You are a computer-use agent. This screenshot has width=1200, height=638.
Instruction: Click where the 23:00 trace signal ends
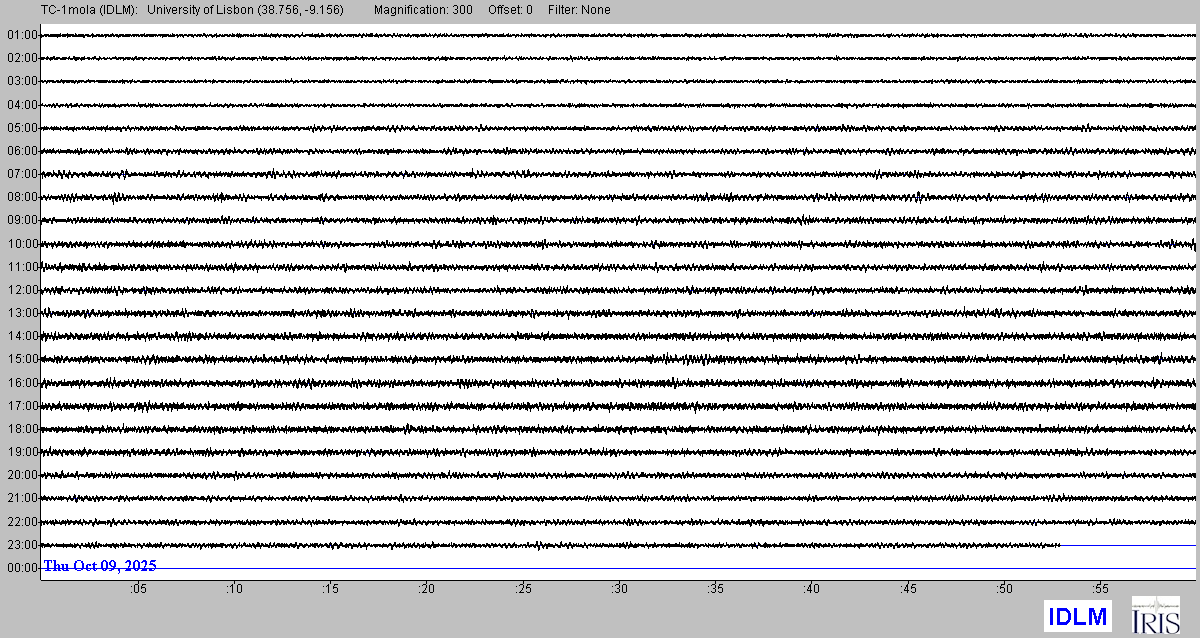click(1060, 545)
